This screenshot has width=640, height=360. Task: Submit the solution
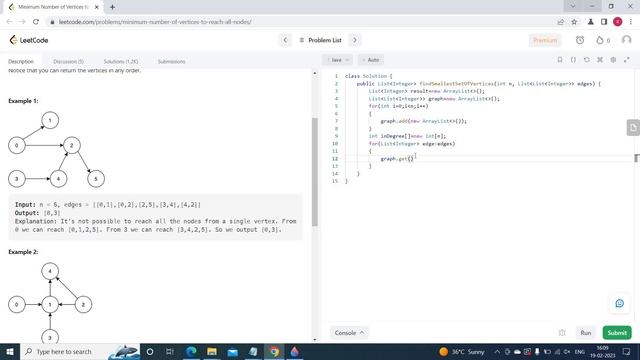point(617,333)
